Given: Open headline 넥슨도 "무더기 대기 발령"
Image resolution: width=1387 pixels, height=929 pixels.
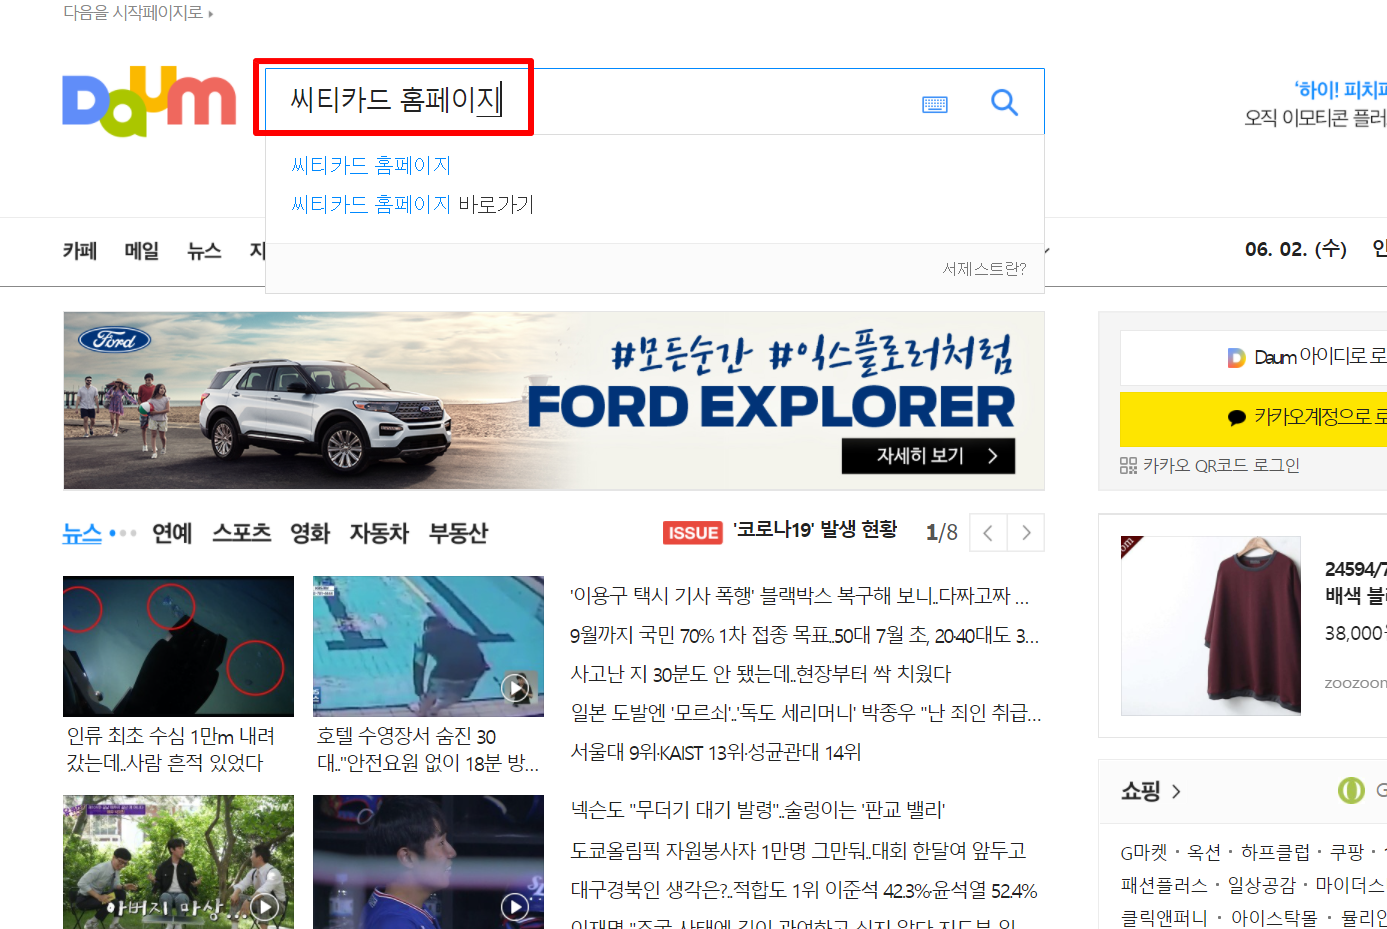Looking at the screenshot, I should coord(757,810).
